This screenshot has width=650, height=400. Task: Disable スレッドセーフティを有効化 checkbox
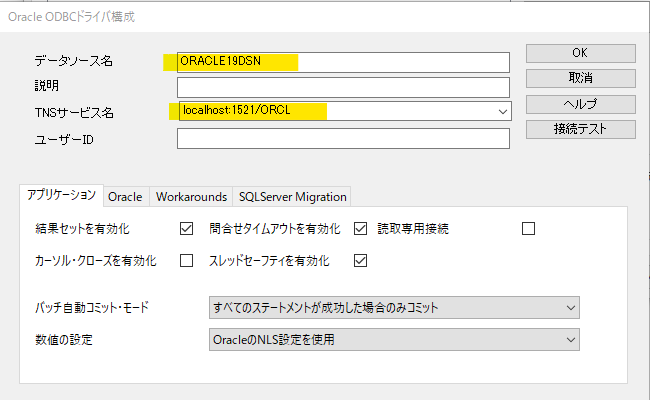pos(361,261)
